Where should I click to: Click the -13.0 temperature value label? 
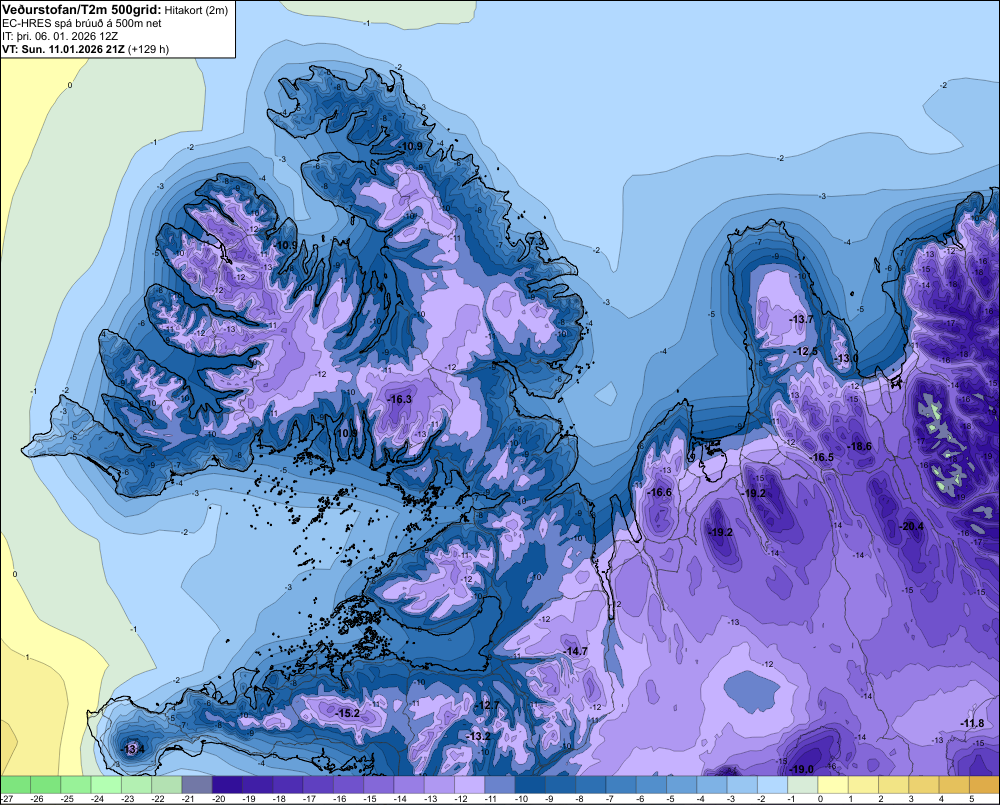[x=846, y=358]
